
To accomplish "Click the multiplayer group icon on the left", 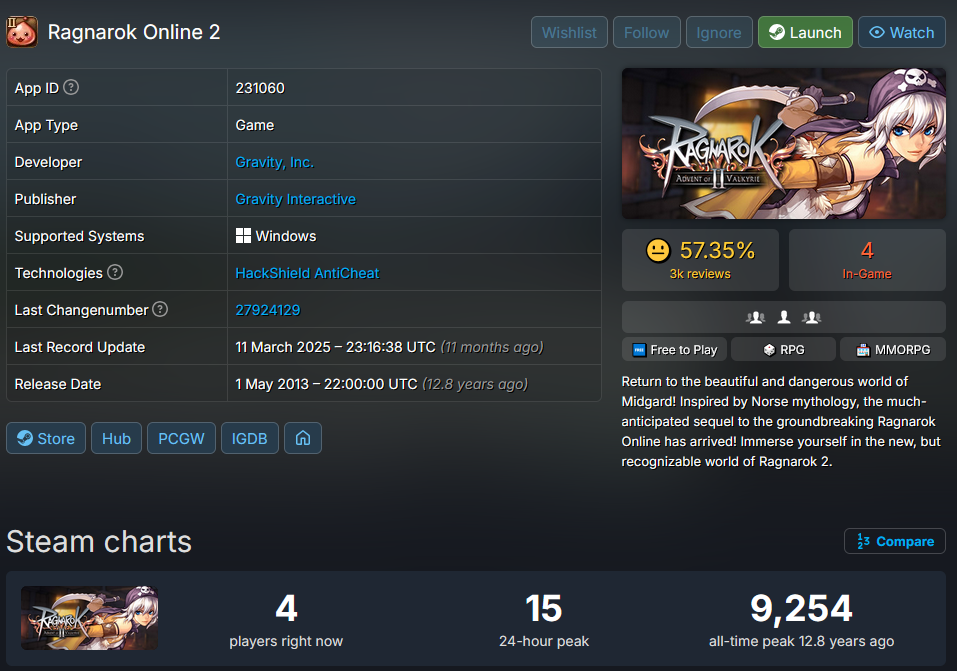I will click(x=755, y=317).
